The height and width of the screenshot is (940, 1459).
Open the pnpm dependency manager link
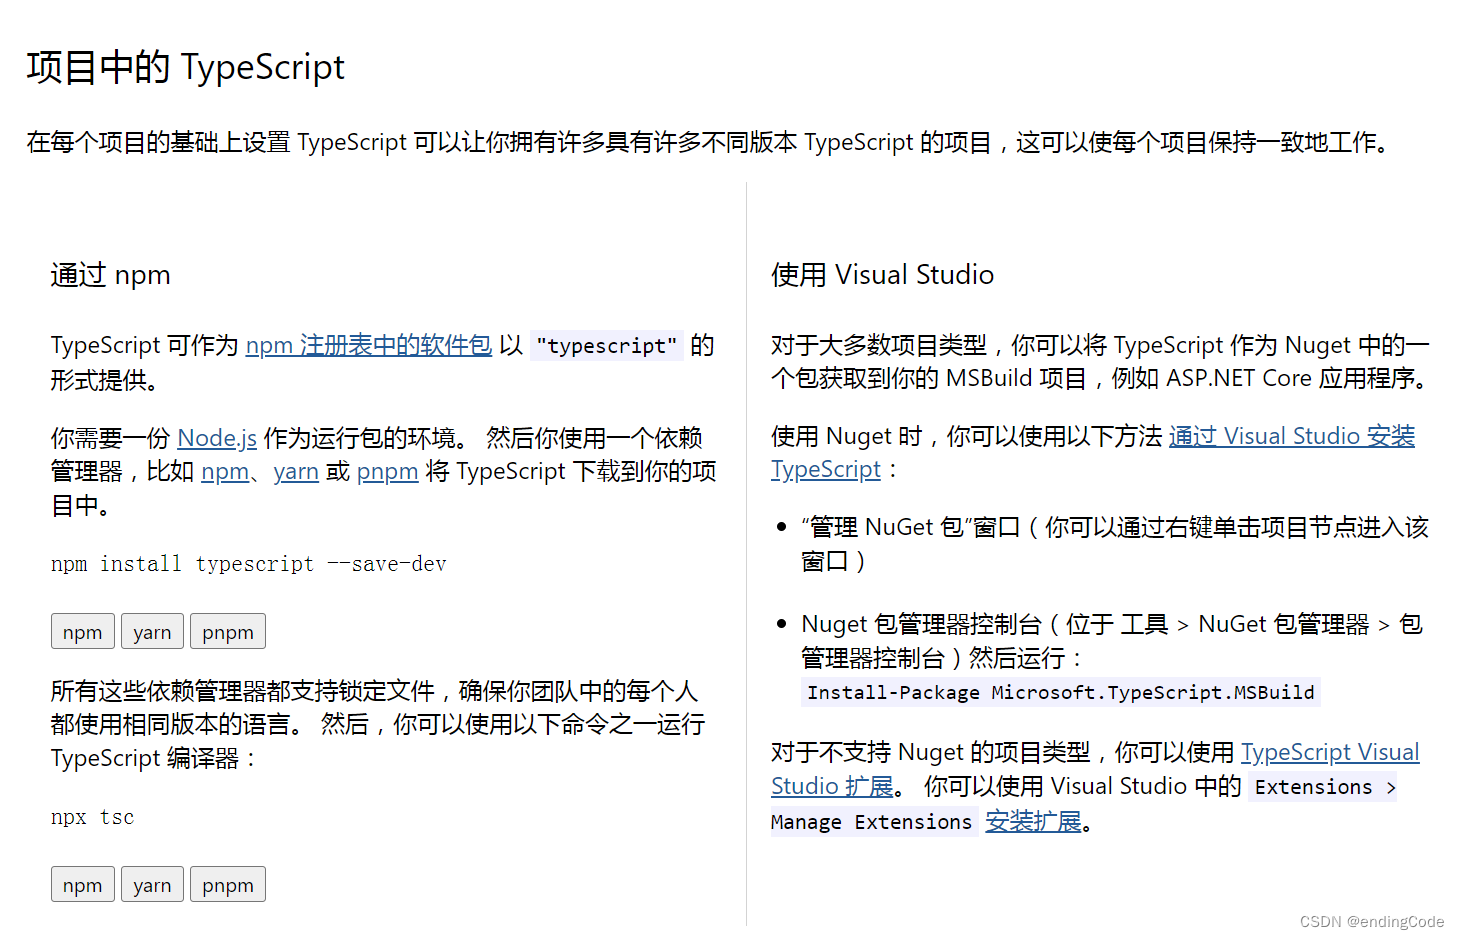click(387, 472)
